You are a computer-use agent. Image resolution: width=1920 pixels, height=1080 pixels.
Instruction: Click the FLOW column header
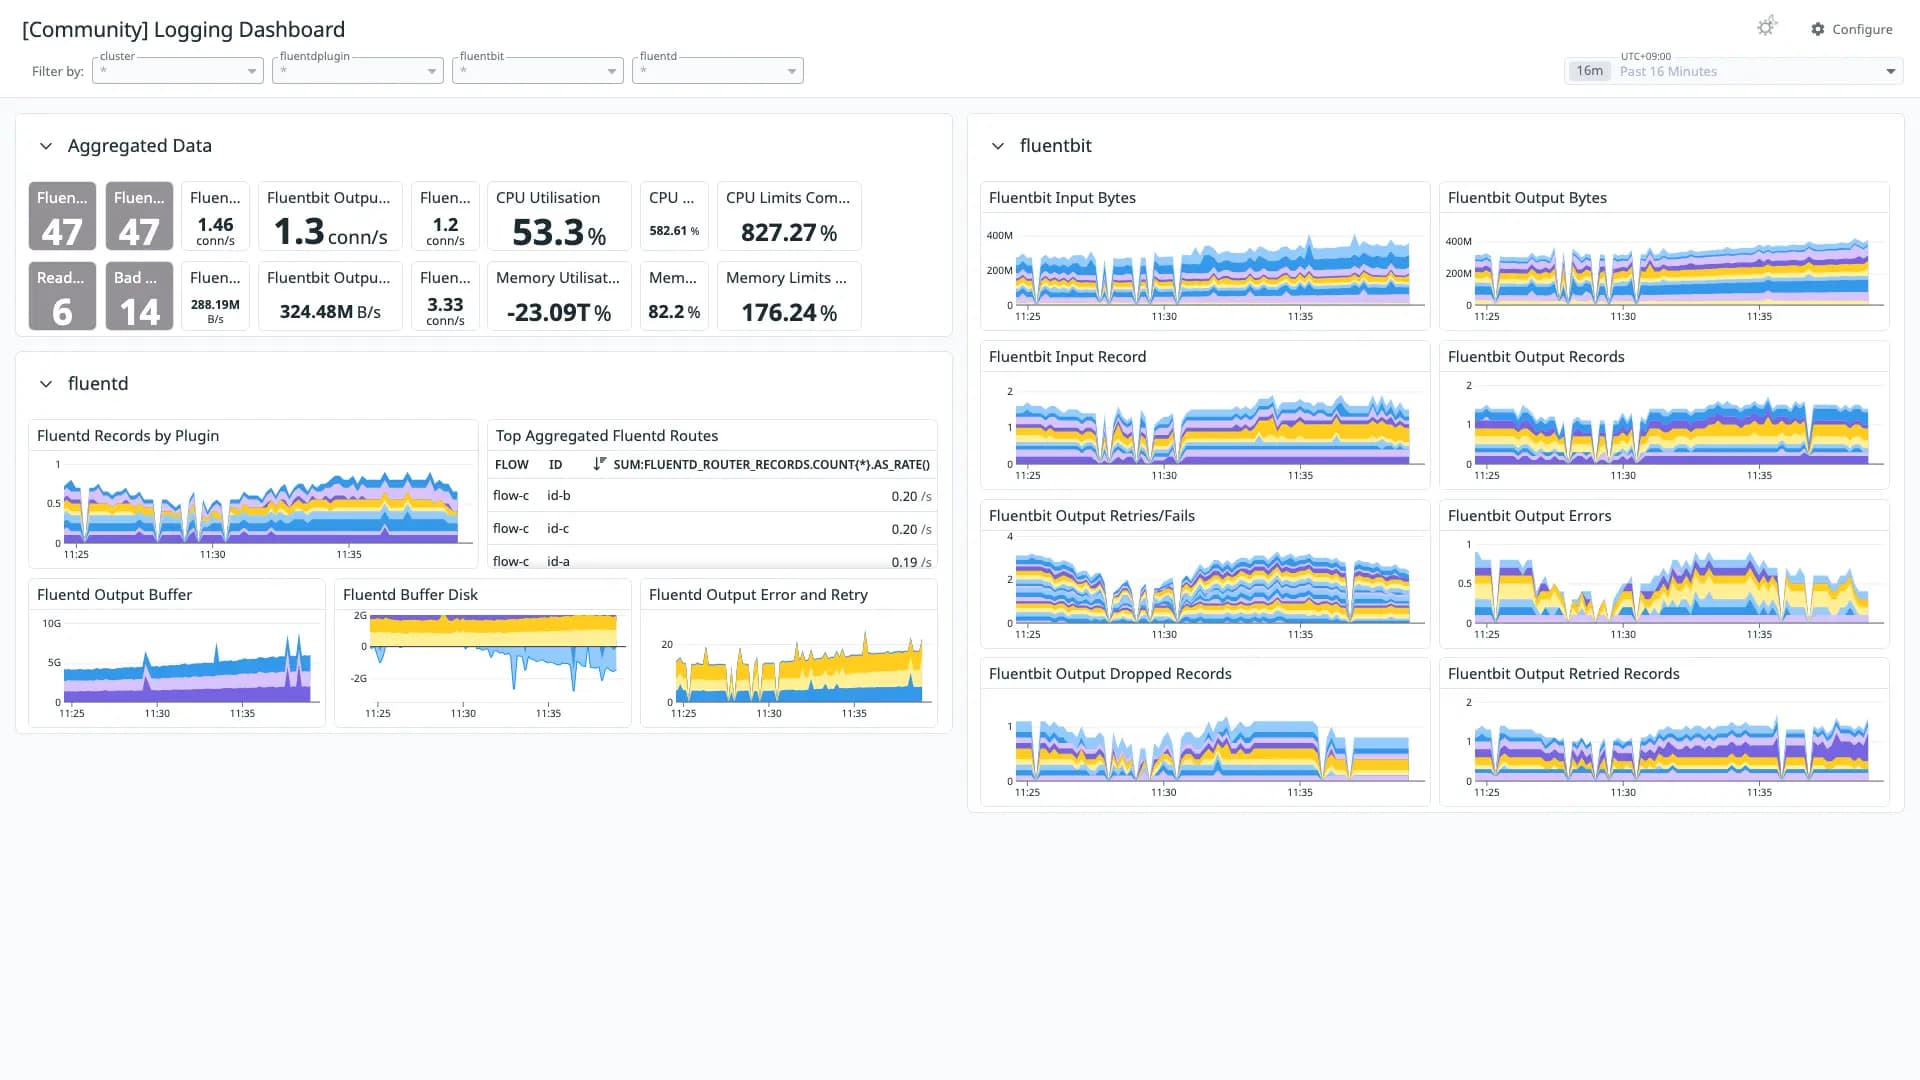(x=512, y=465)
